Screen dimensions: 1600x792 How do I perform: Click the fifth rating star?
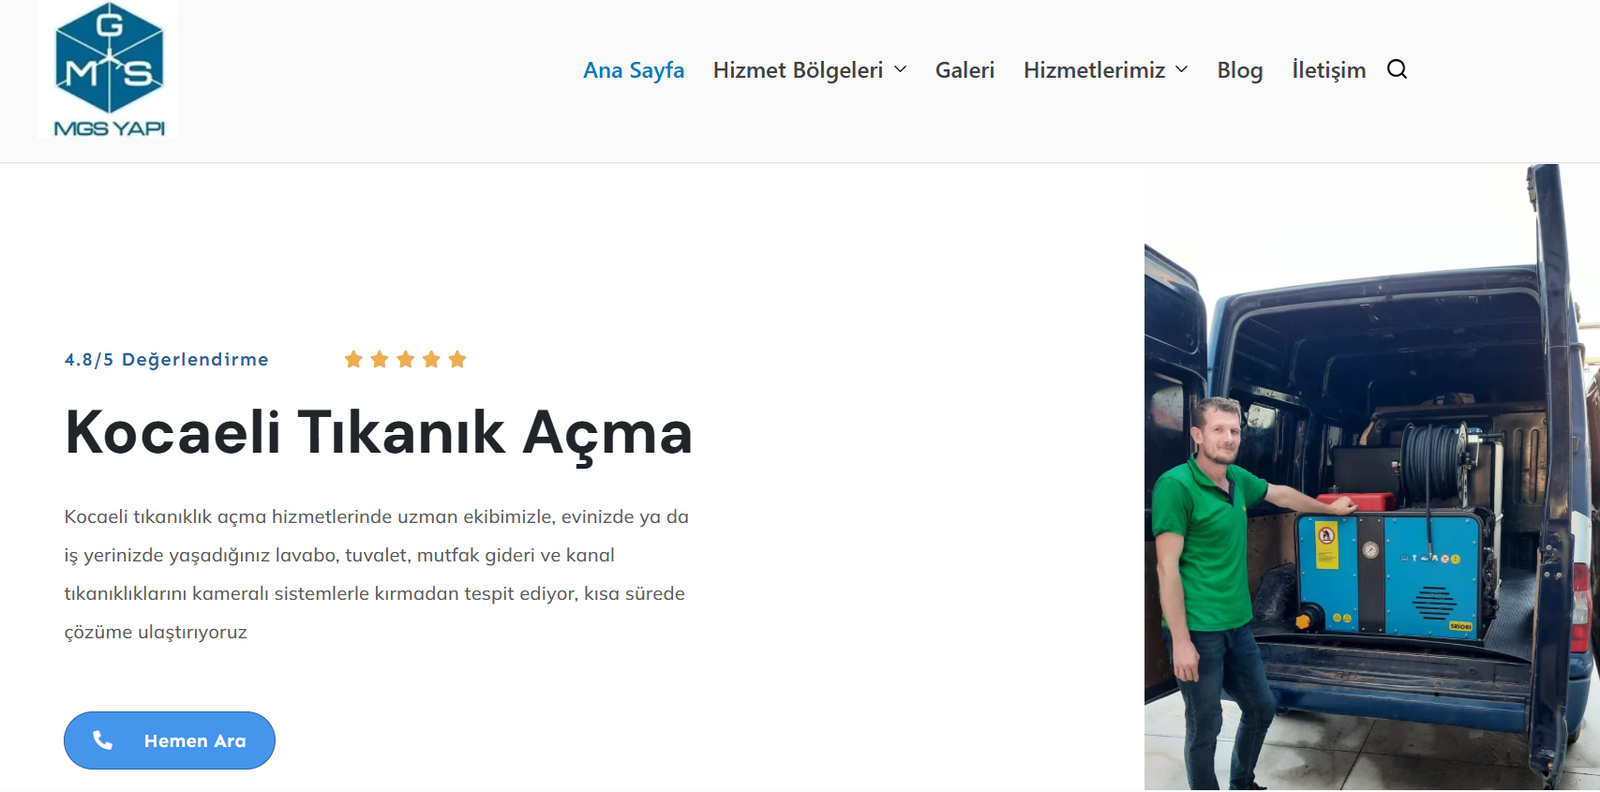pos(457,359)
